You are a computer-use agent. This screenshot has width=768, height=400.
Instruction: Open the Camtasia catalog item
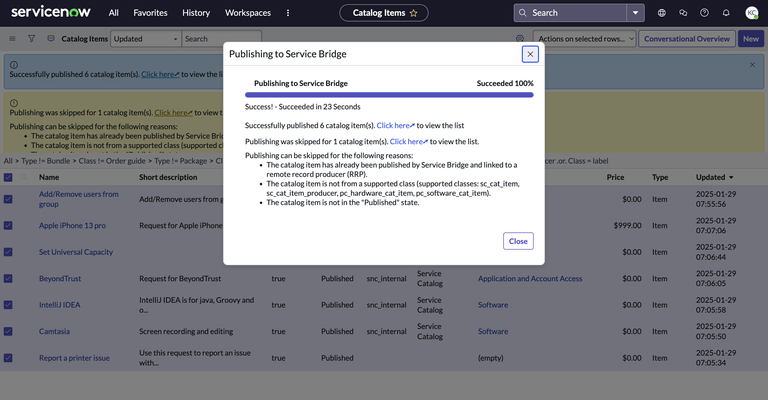coord(54,331)
